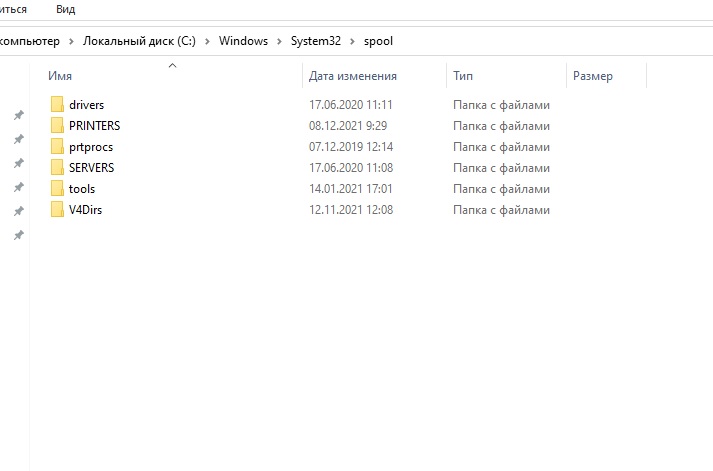The width and height of the screenshot is (713, 471).
Task: Click the SERVERS folder name
Action: point(91,168)
